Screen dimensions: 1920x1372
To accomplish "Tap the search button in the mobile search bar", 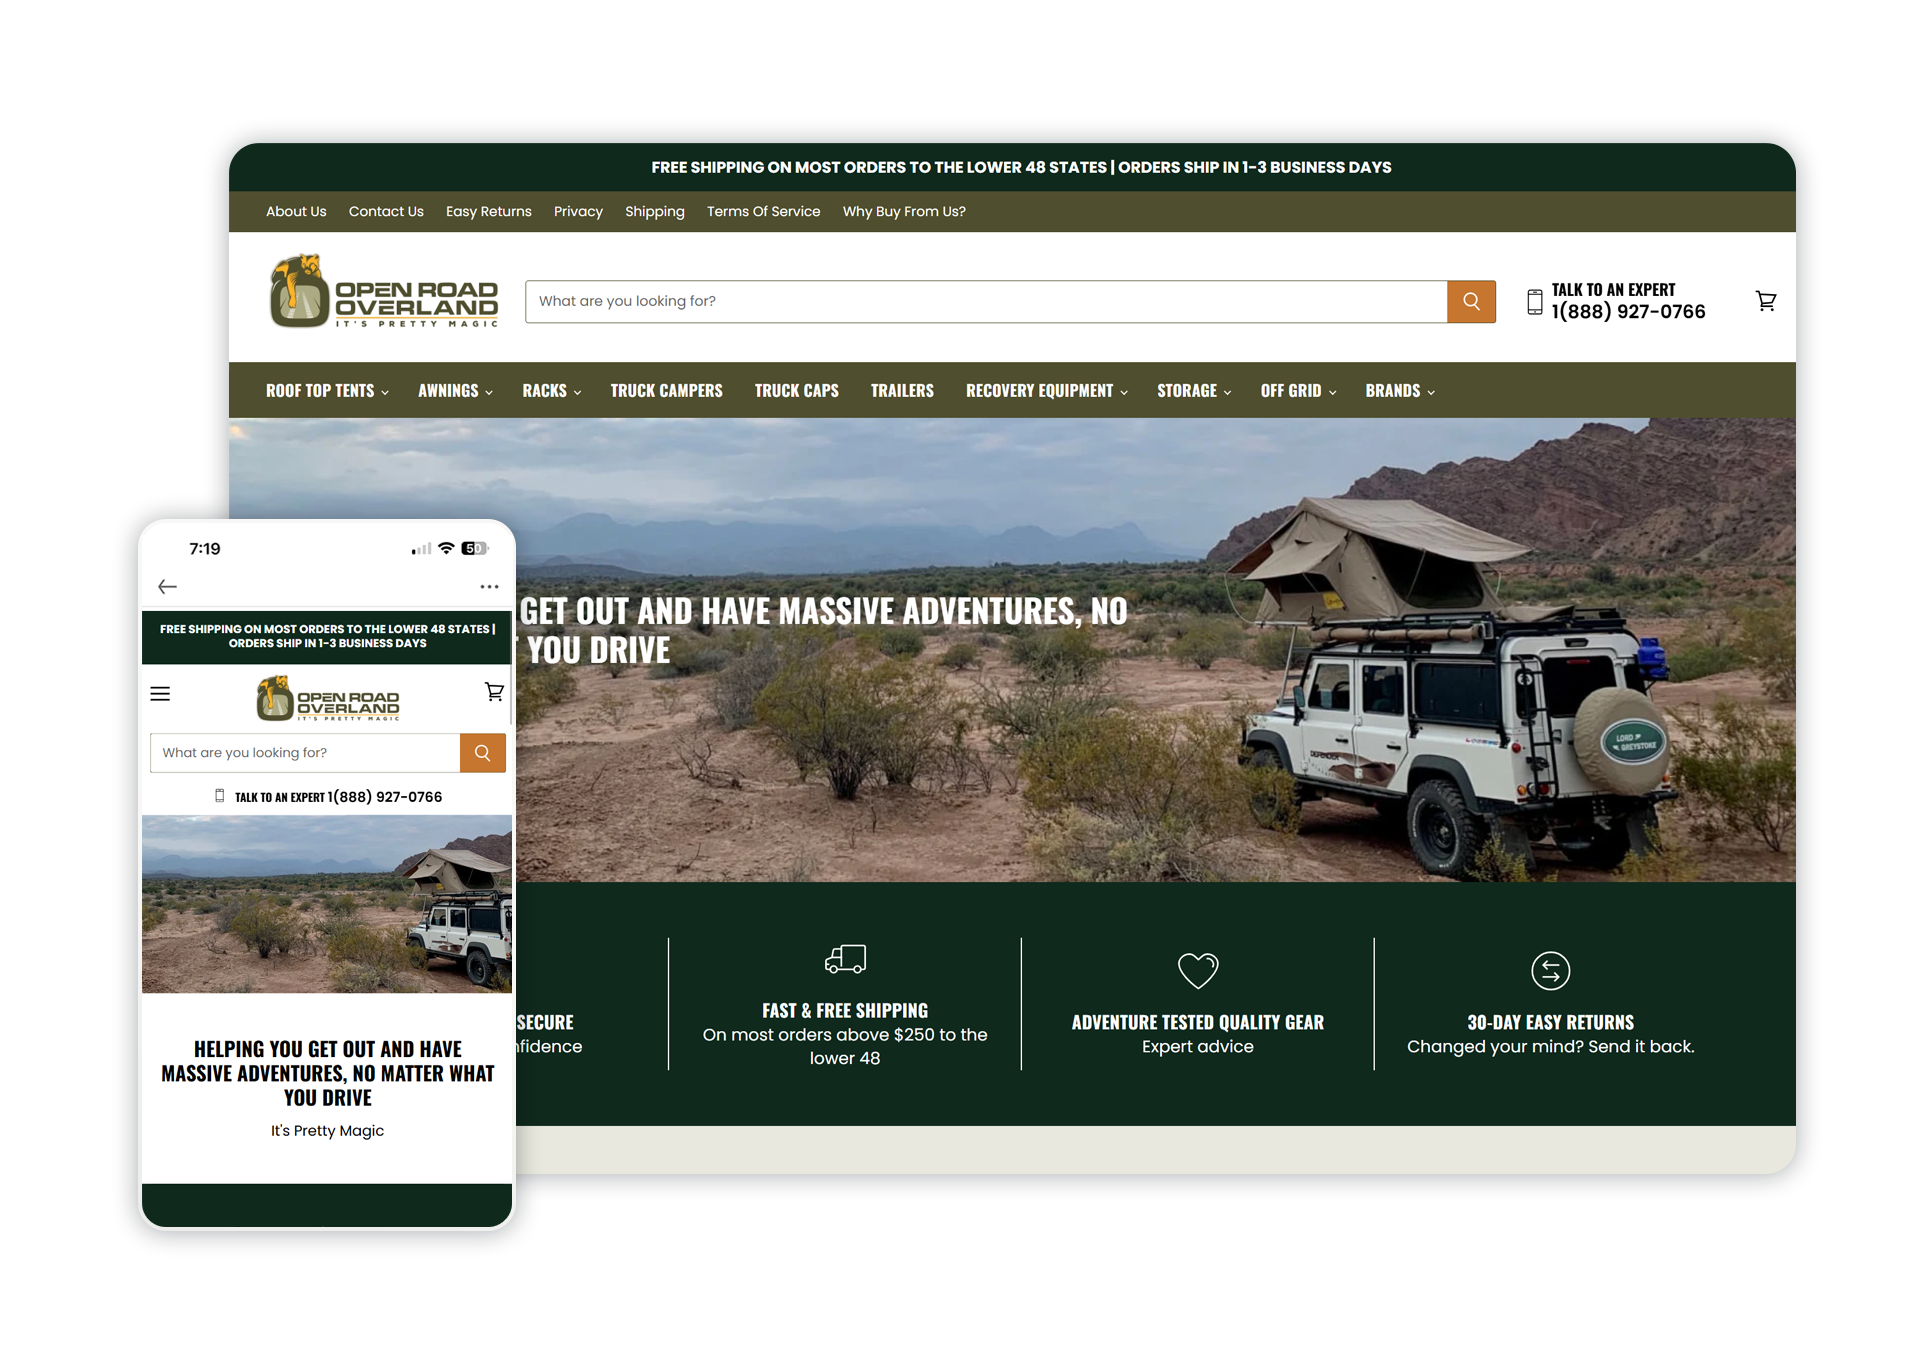I will click(482, 752).
